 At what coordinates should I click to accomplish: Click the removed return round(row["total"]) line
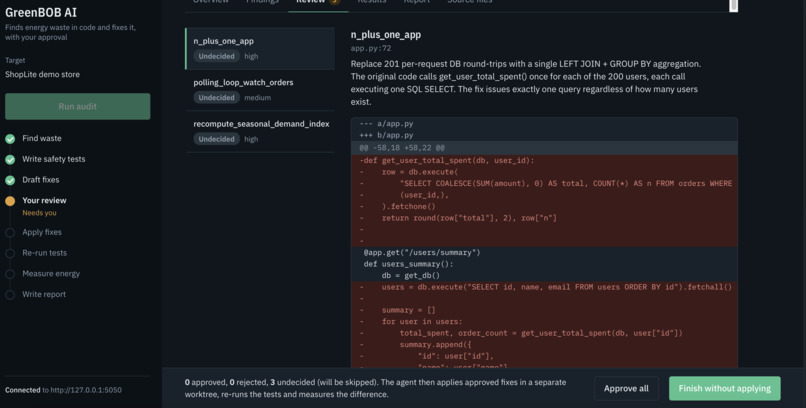click(544, 218)
